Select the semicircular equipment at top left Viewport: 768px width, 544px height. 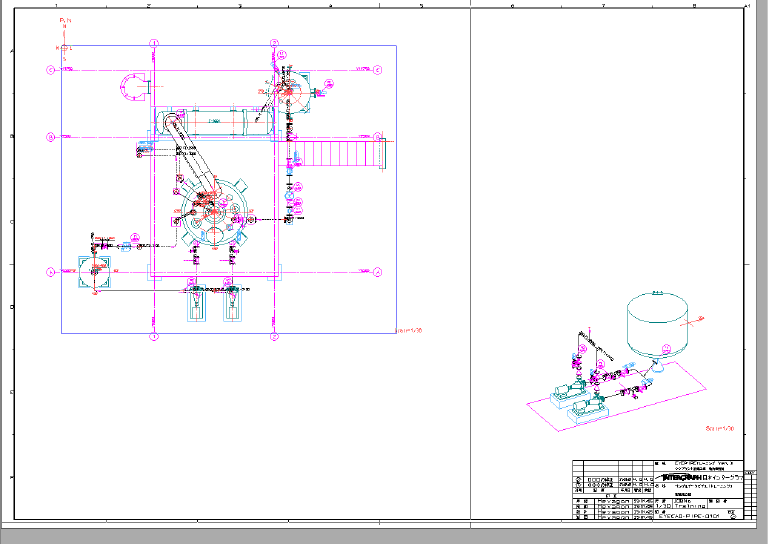(134, 87)
